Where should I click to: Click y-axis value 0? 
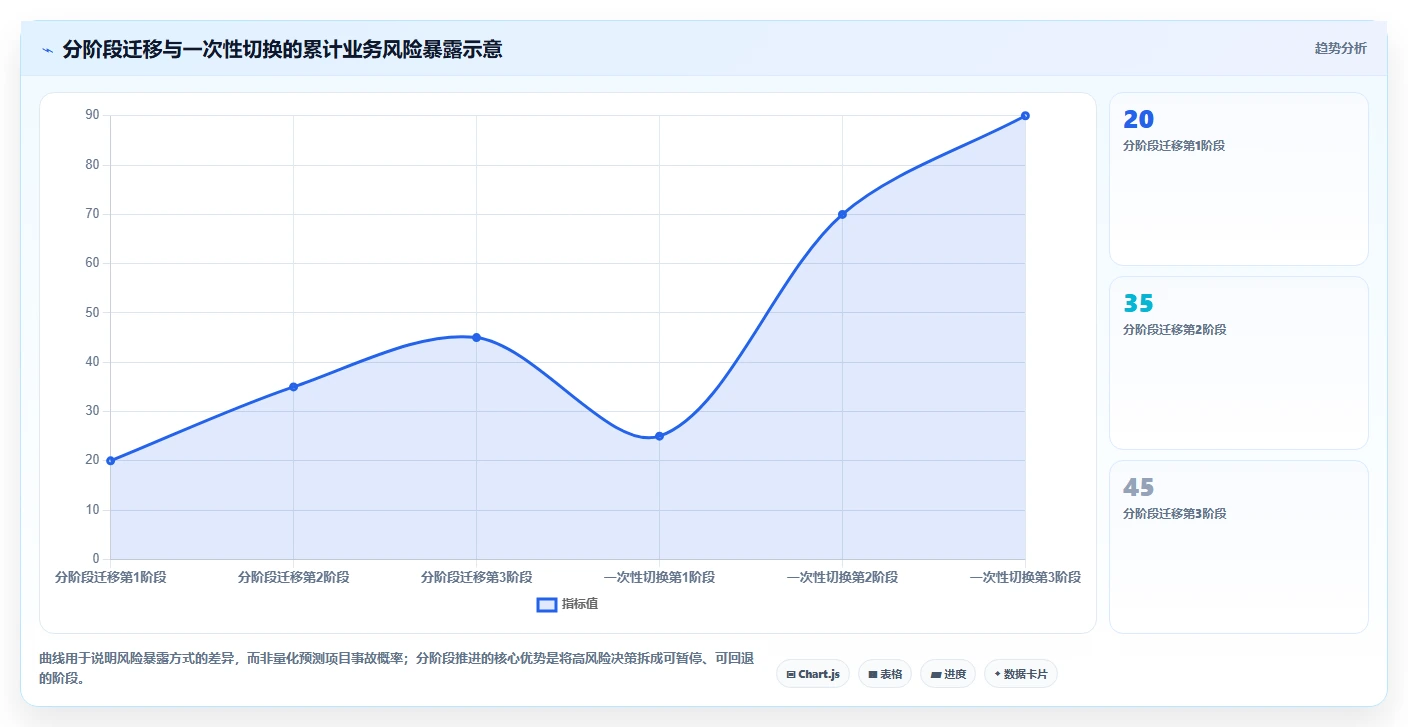click(96, 559)
